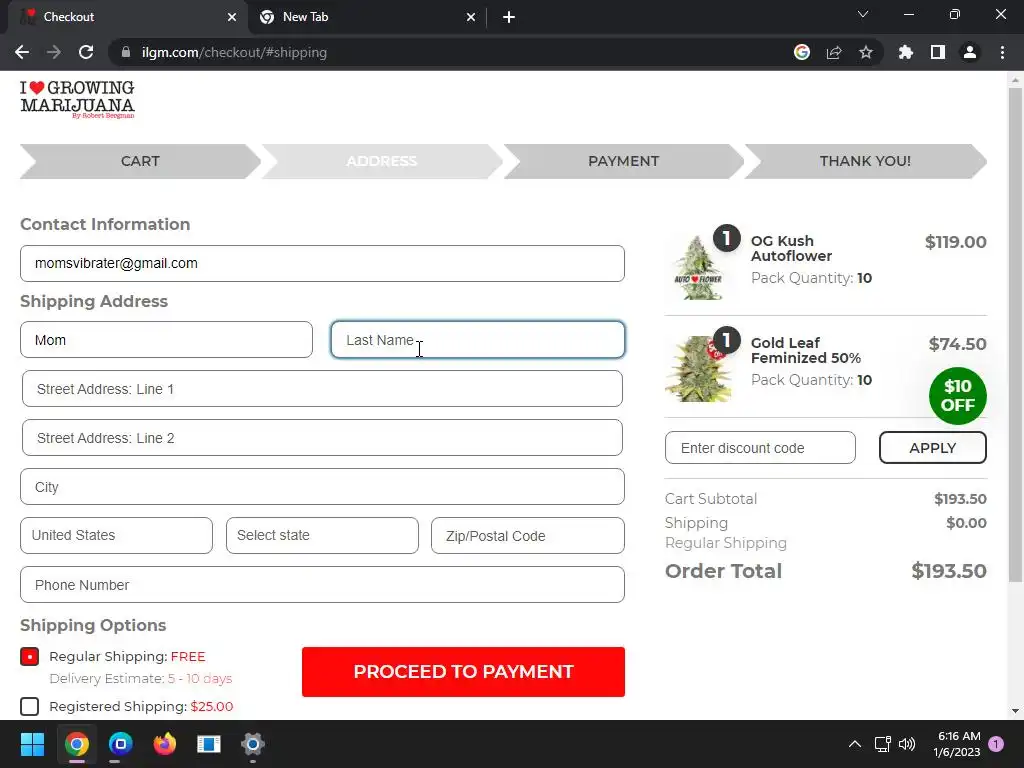This screenshot has height=768, width=1024.
Task: Open the tab search chevron
Action: 863,14
